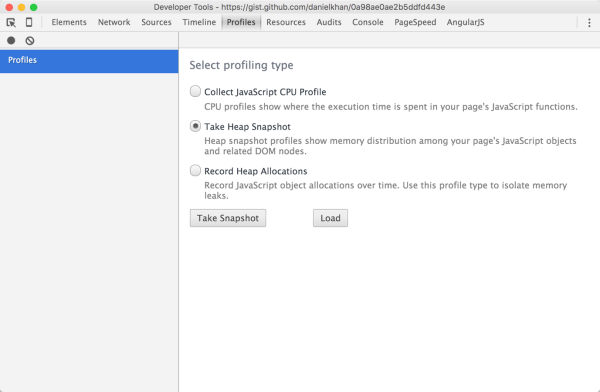
Task: Open the PageSpeed tab
Action: point(415,22)
